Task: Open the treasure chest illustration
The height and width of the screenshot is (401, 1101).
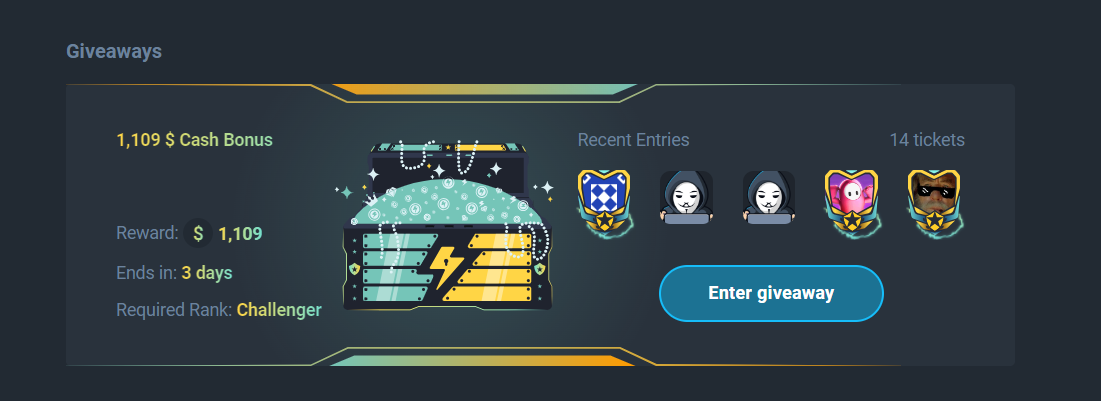Action: click(x=447, y=225)
